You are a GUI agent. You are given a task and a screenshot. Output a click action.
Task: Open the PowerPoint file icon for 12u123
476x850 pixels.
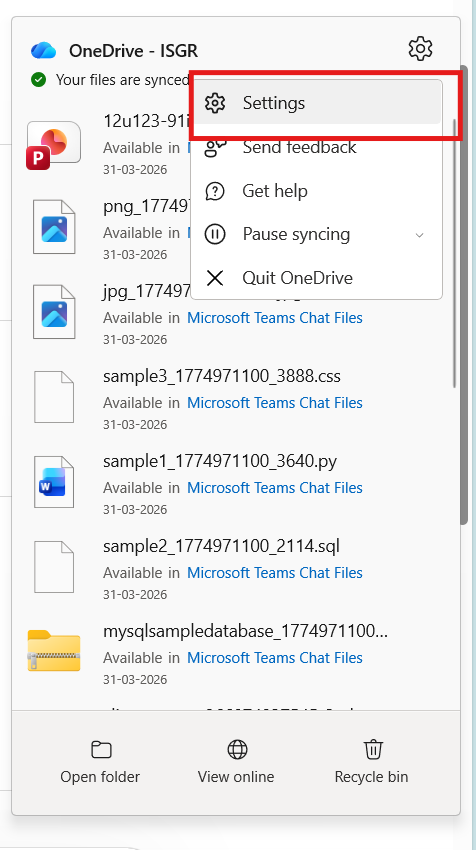point(53,145)
